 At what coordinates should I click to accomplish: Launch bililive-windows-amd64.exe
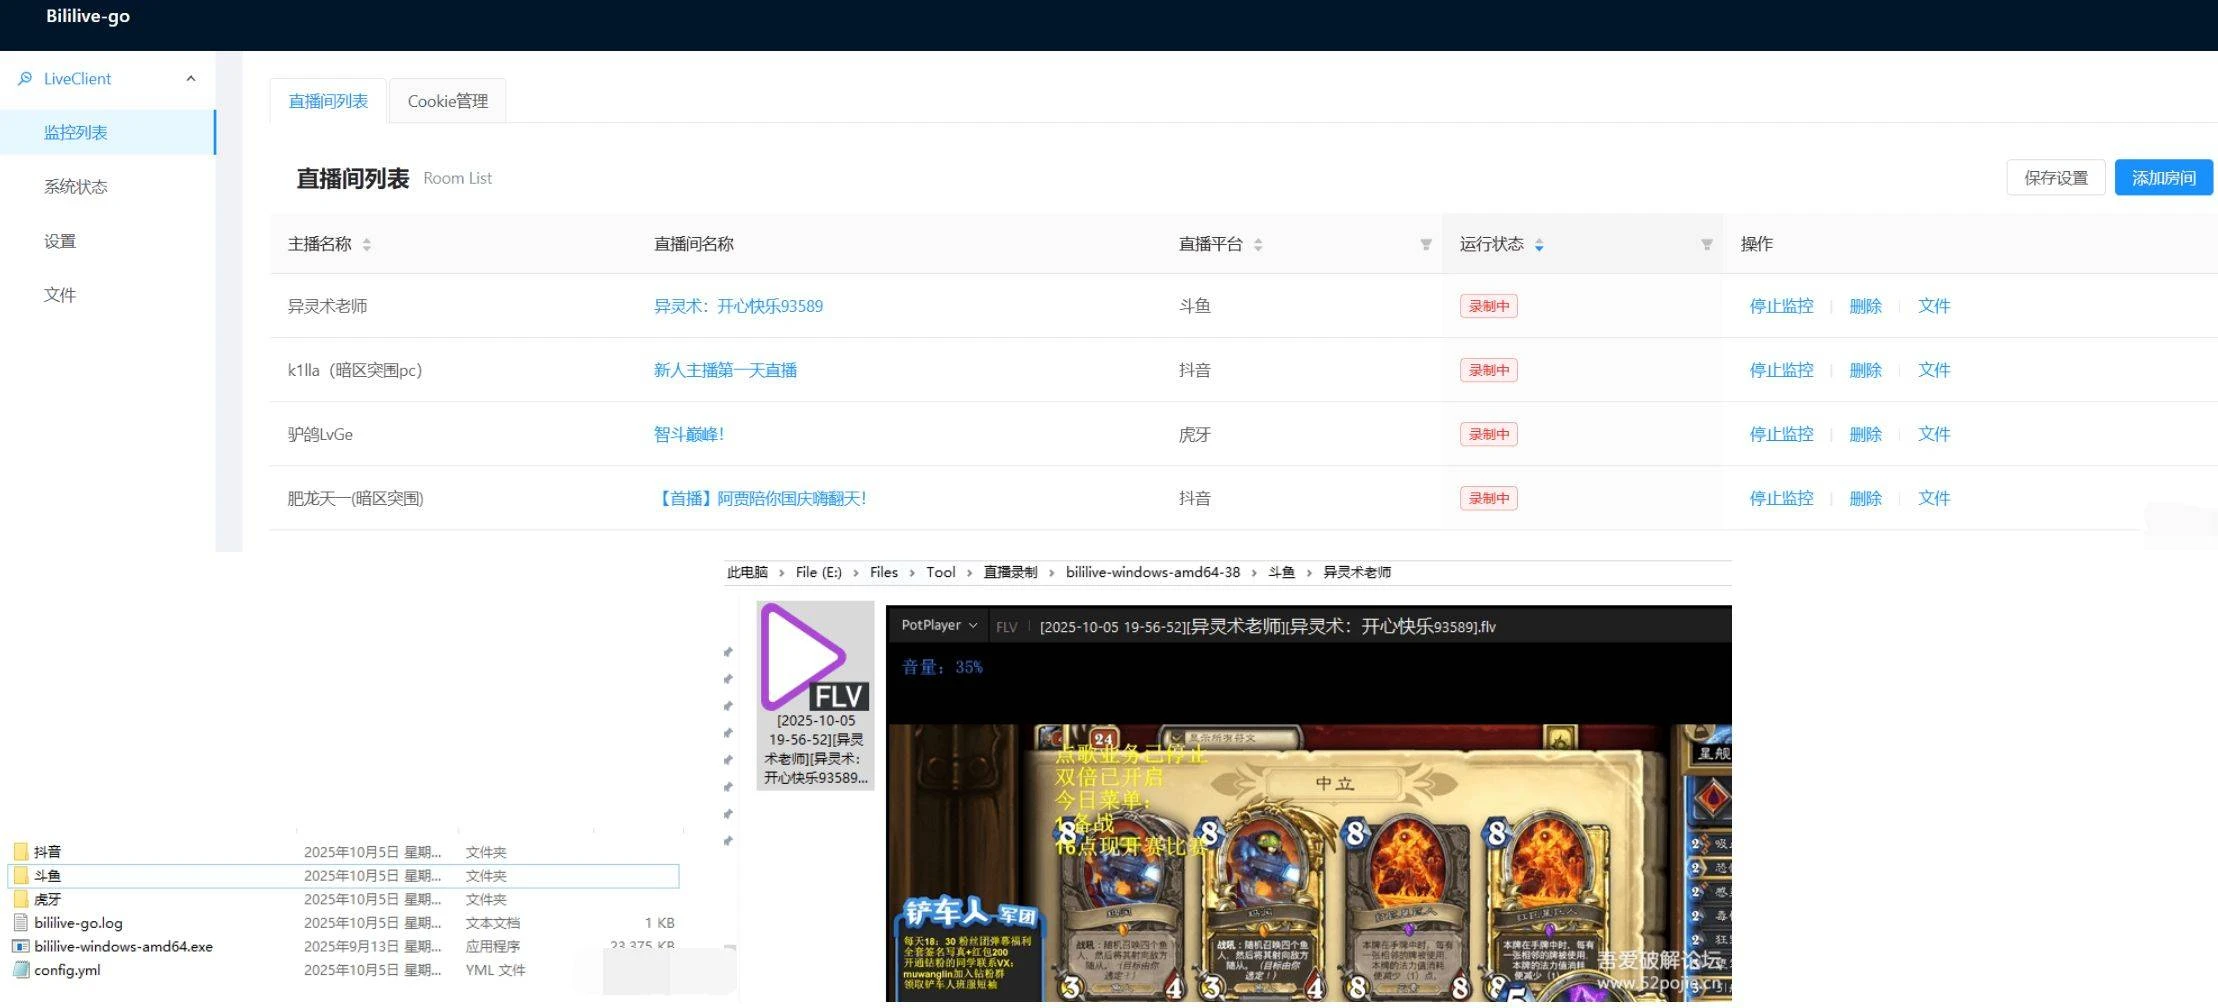pos(122,945)
